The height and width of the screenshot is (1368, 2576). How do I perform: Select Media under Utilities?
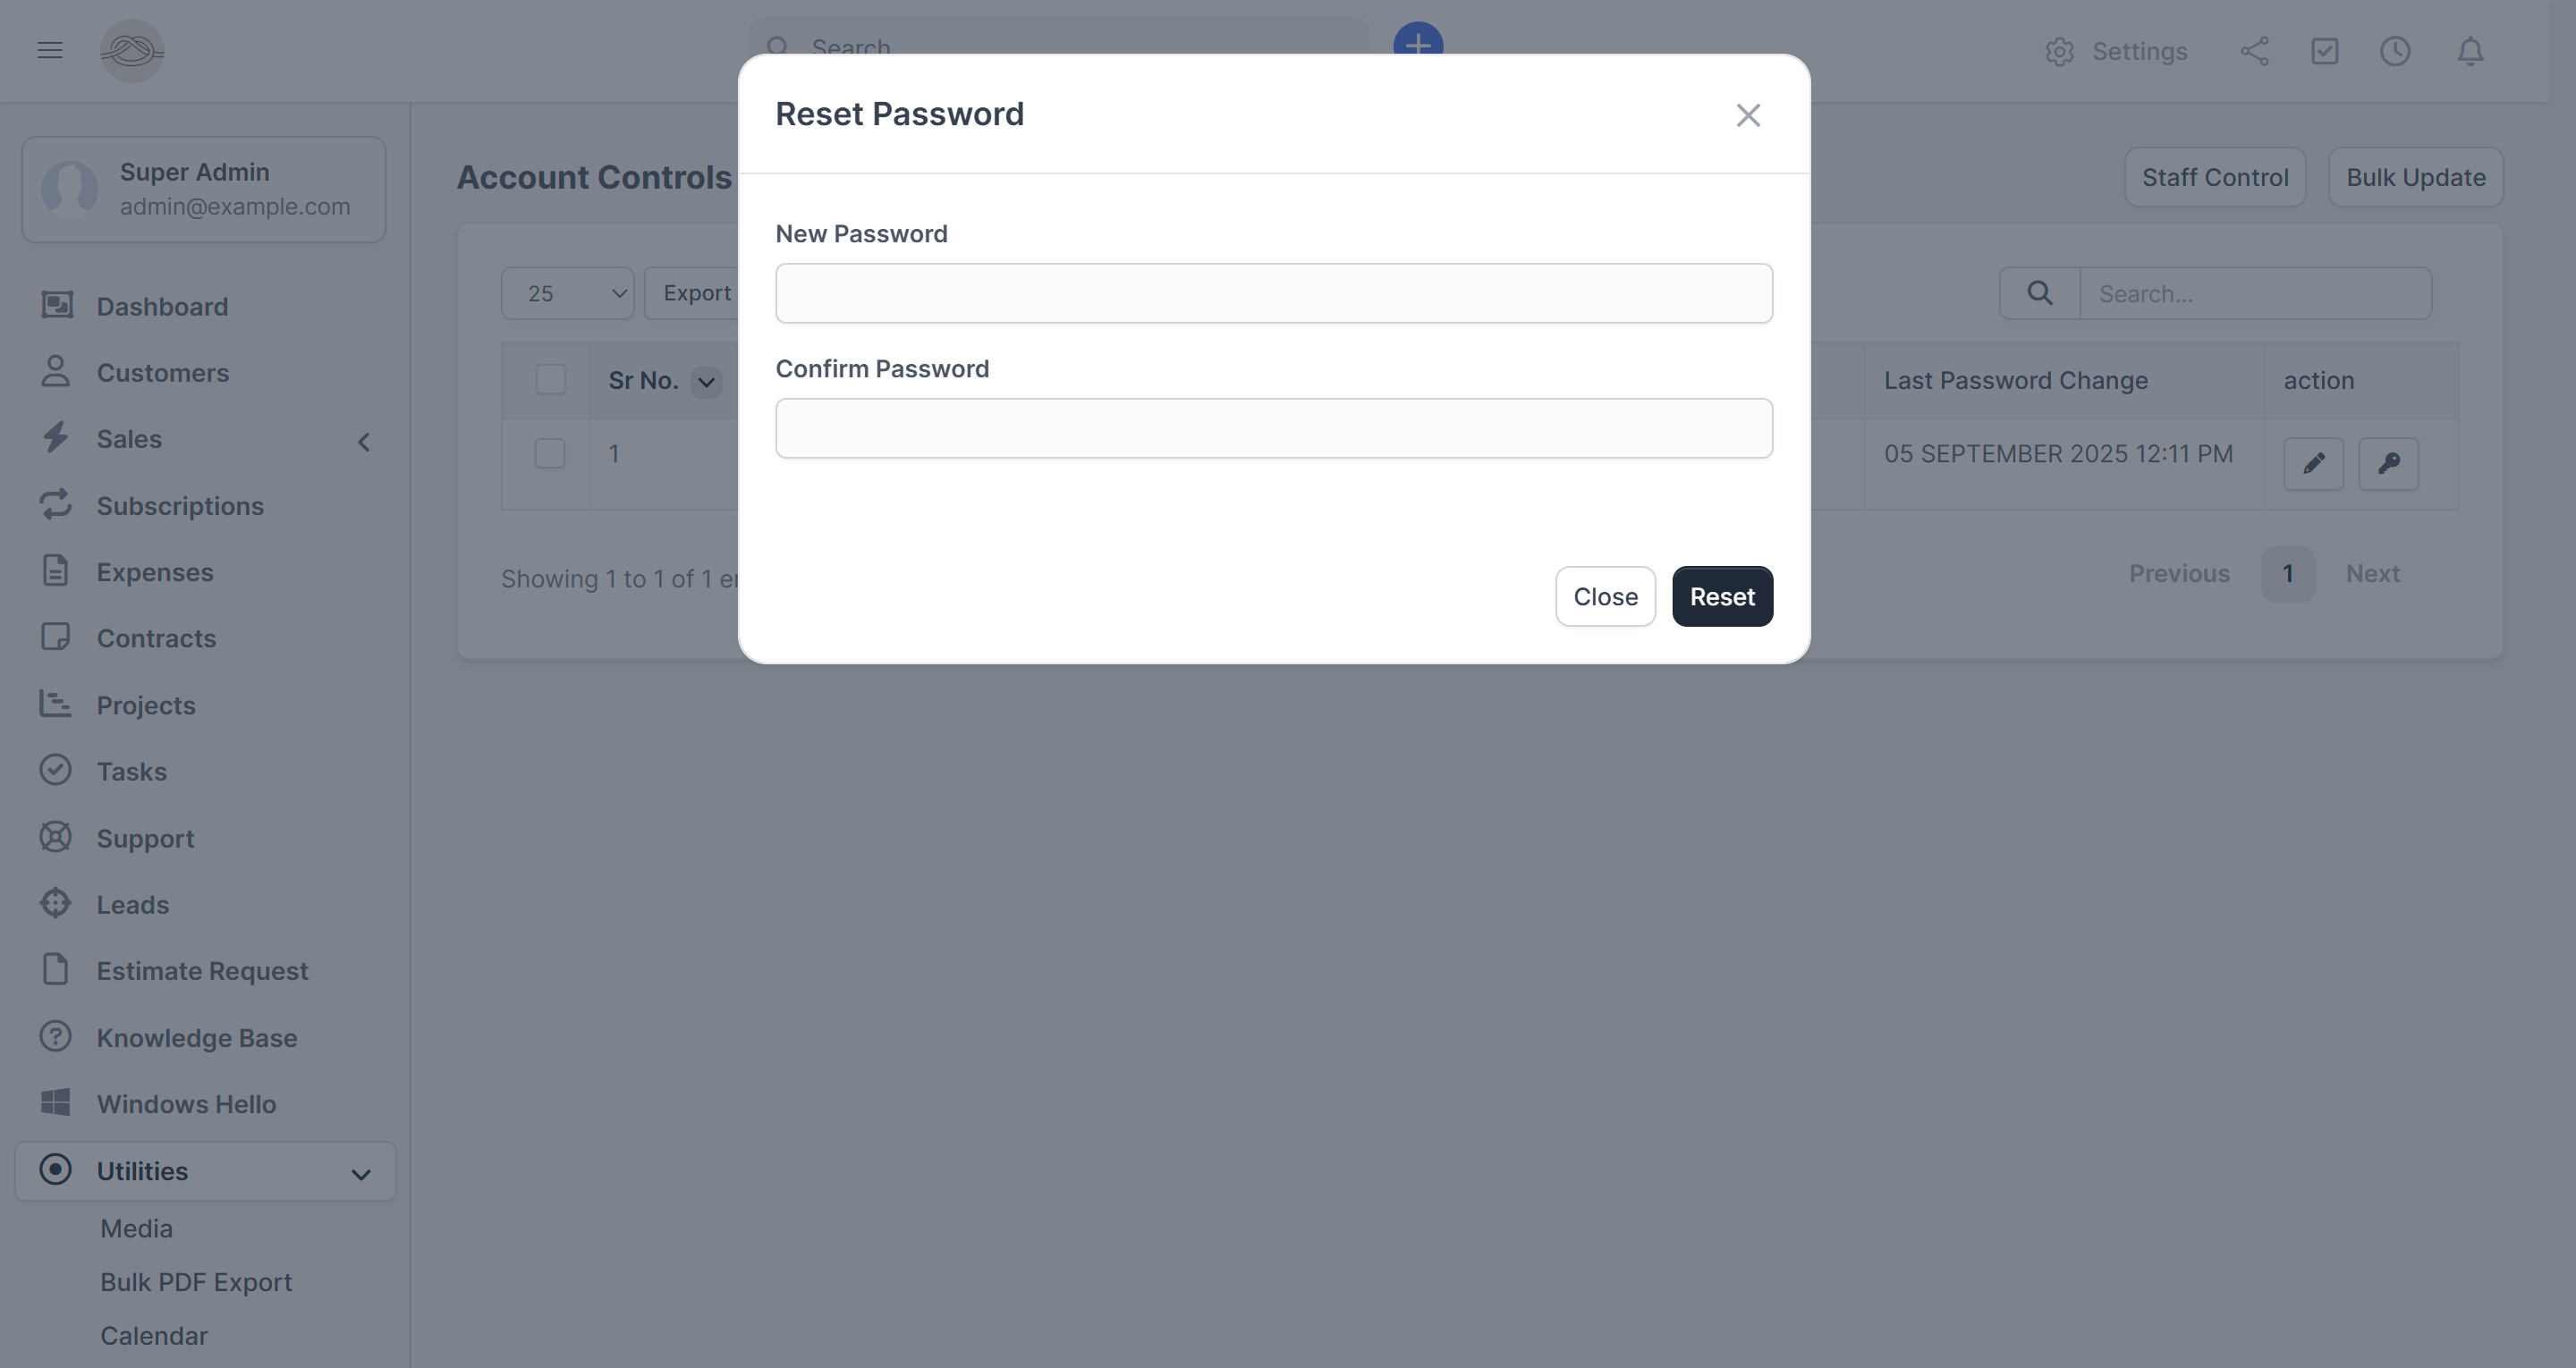click(137, 1228)
